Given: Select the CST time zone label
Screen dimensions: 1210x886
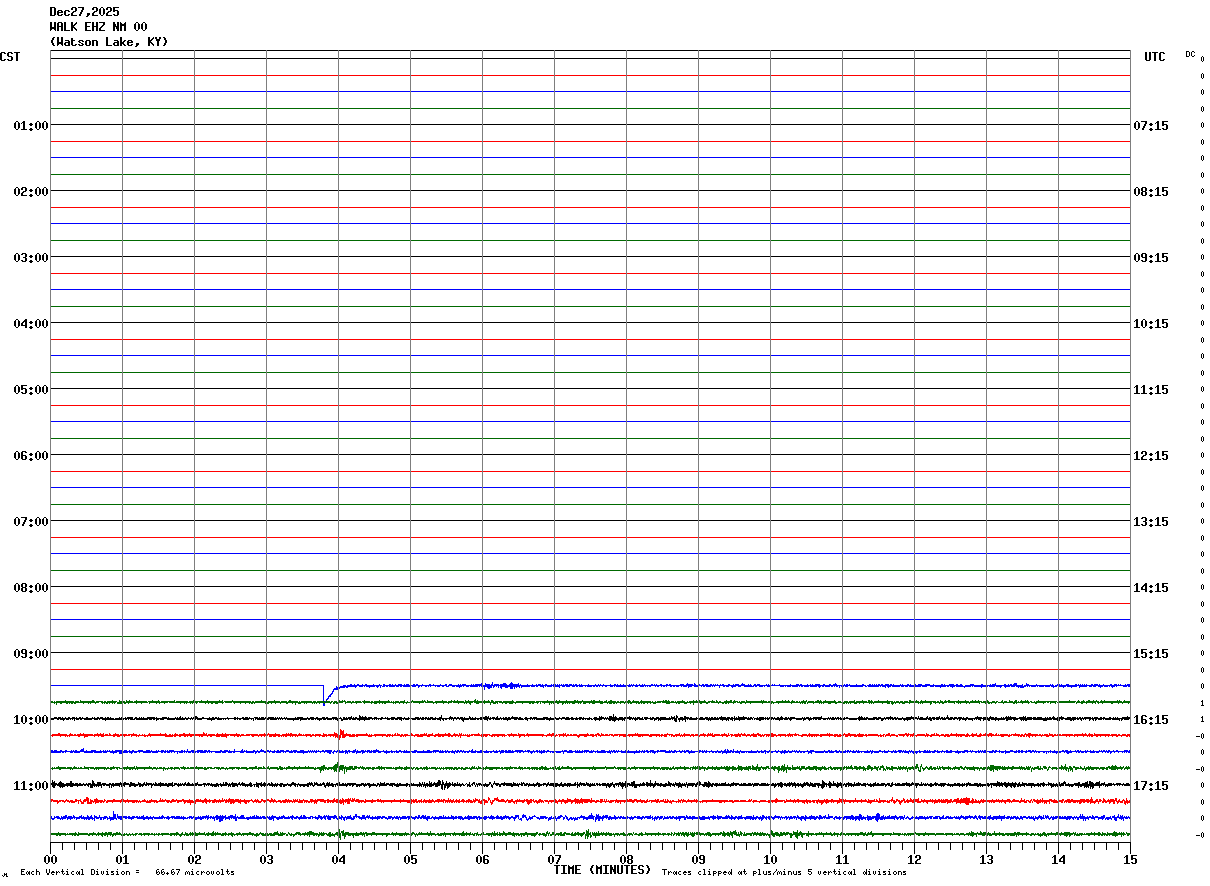Looking at the screenshot, I should pyautogui.click(x=10, y=57).
